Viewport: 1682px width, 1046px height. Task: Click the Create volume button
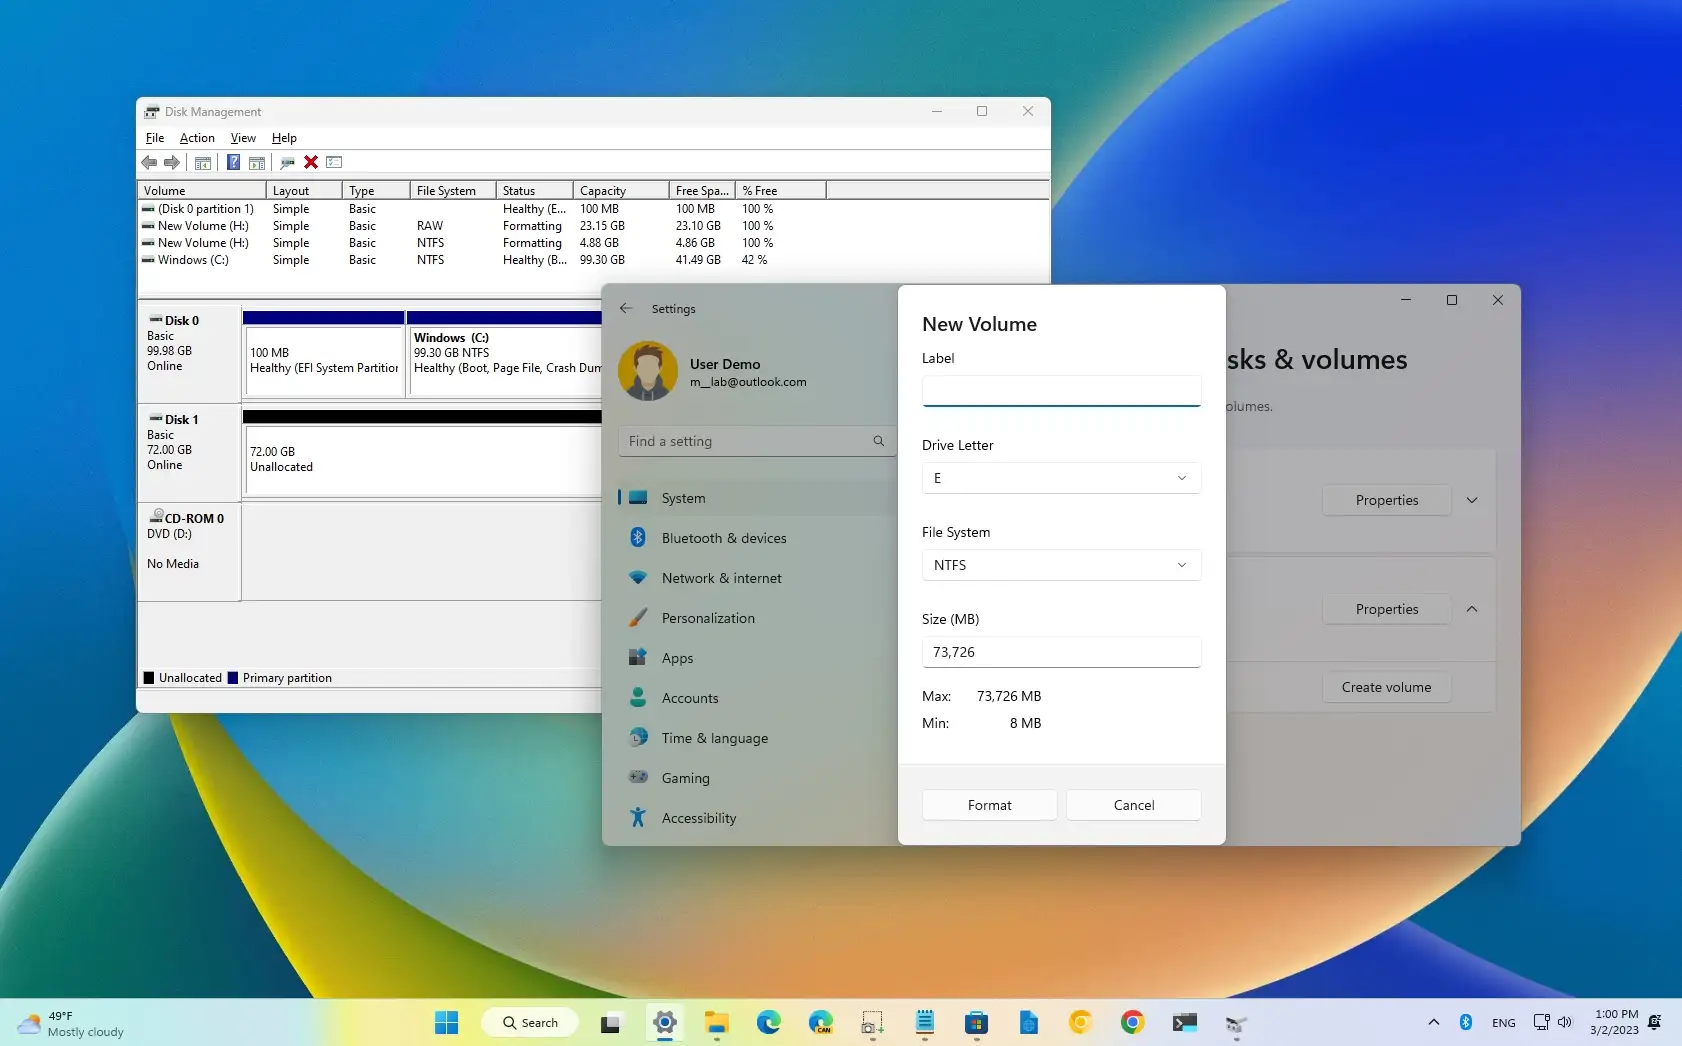[1386, 687]
